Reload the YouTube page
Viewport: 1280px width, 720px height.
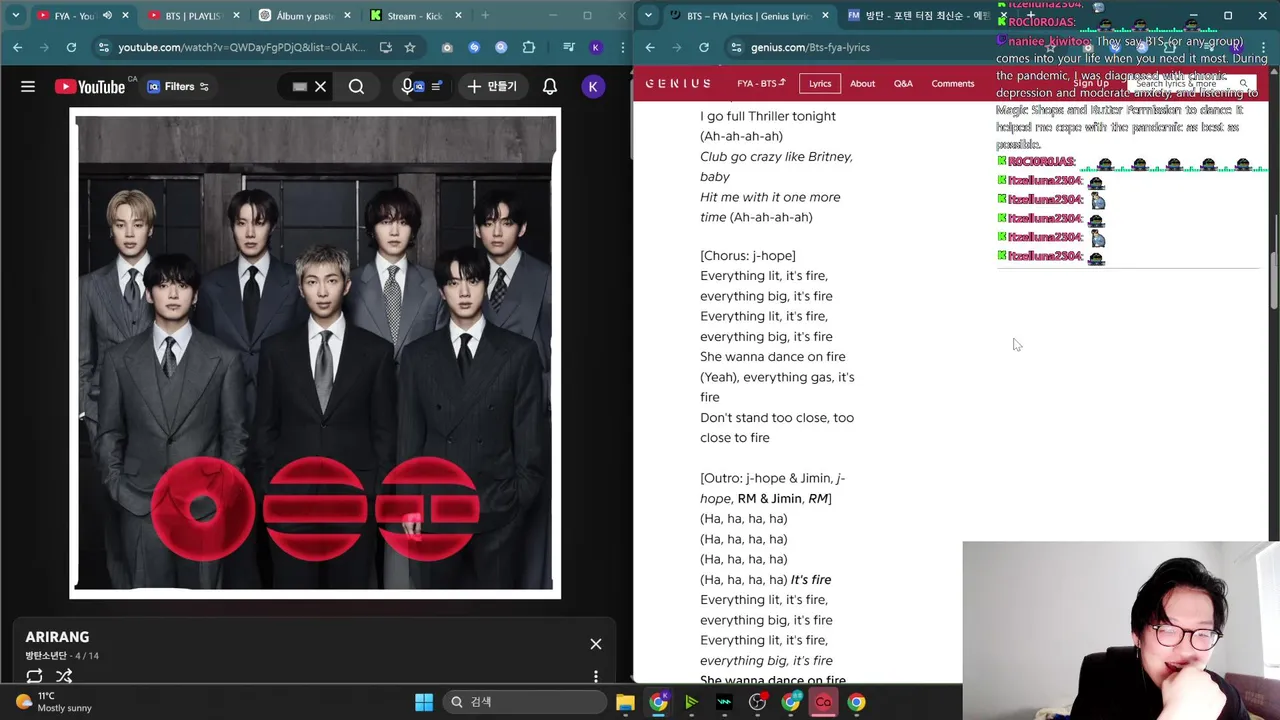click(71, 47)
